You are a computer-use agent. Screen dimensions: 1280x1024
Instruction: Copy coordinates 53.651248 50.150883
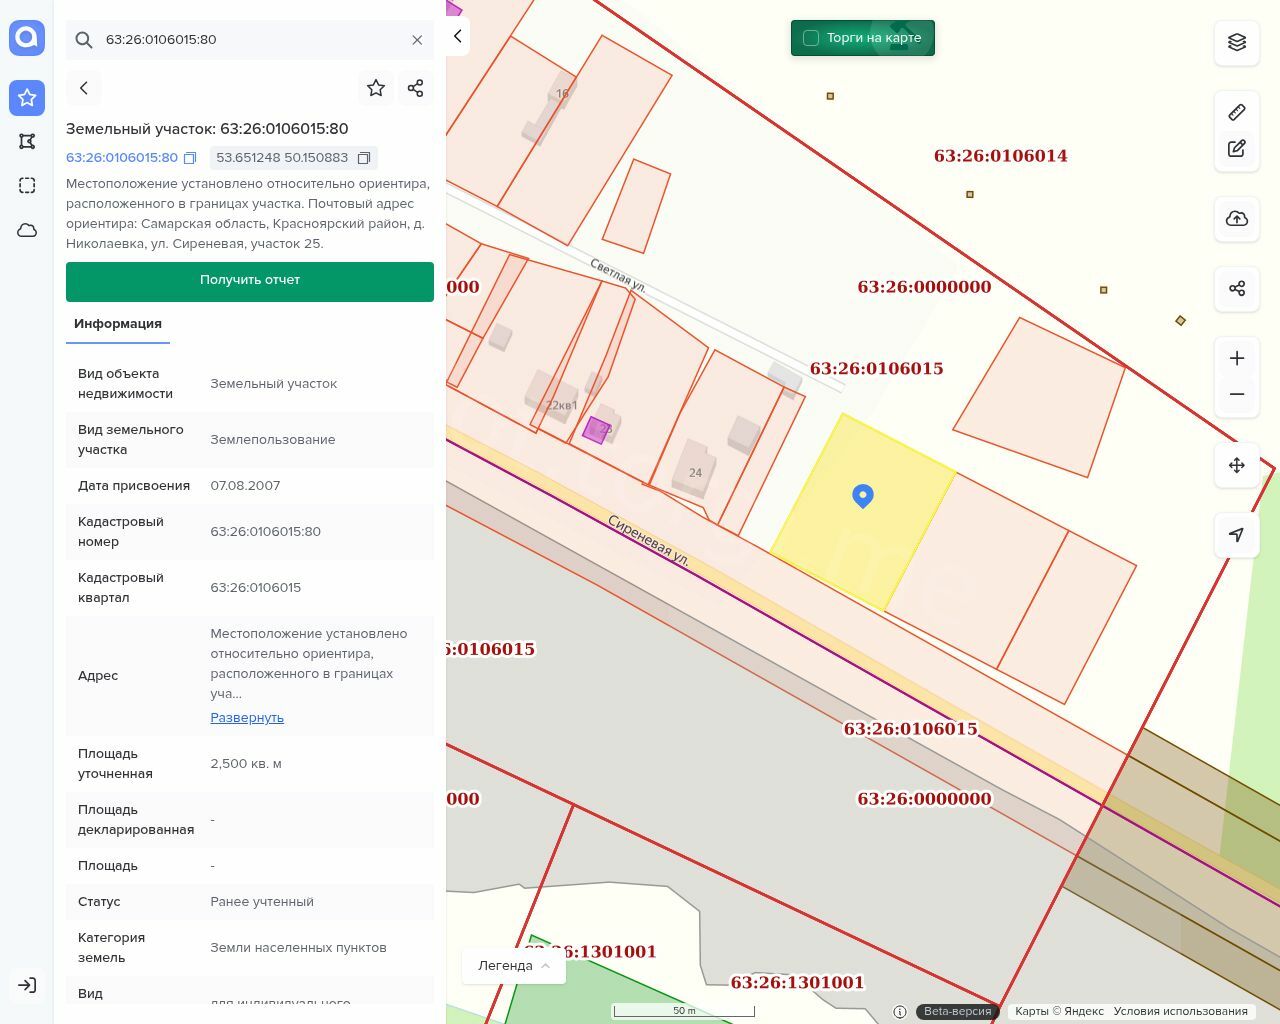pyautogui.click(x=364, y=158)
